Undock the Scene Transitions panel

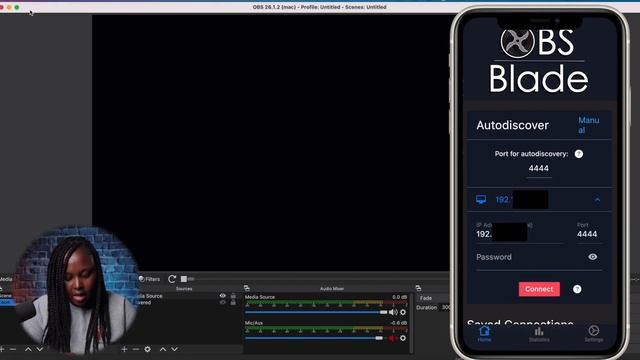click(418, 288)
